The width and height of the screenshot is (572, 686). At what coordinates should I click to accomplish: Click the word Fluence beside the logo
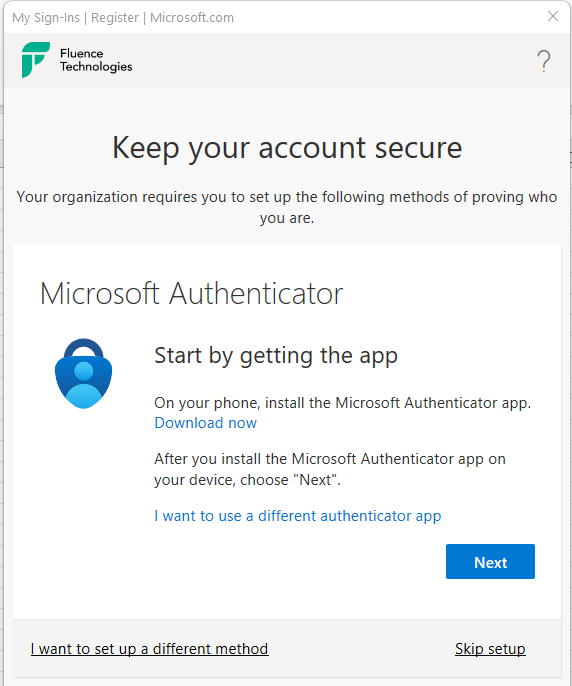tap(82, 53)
